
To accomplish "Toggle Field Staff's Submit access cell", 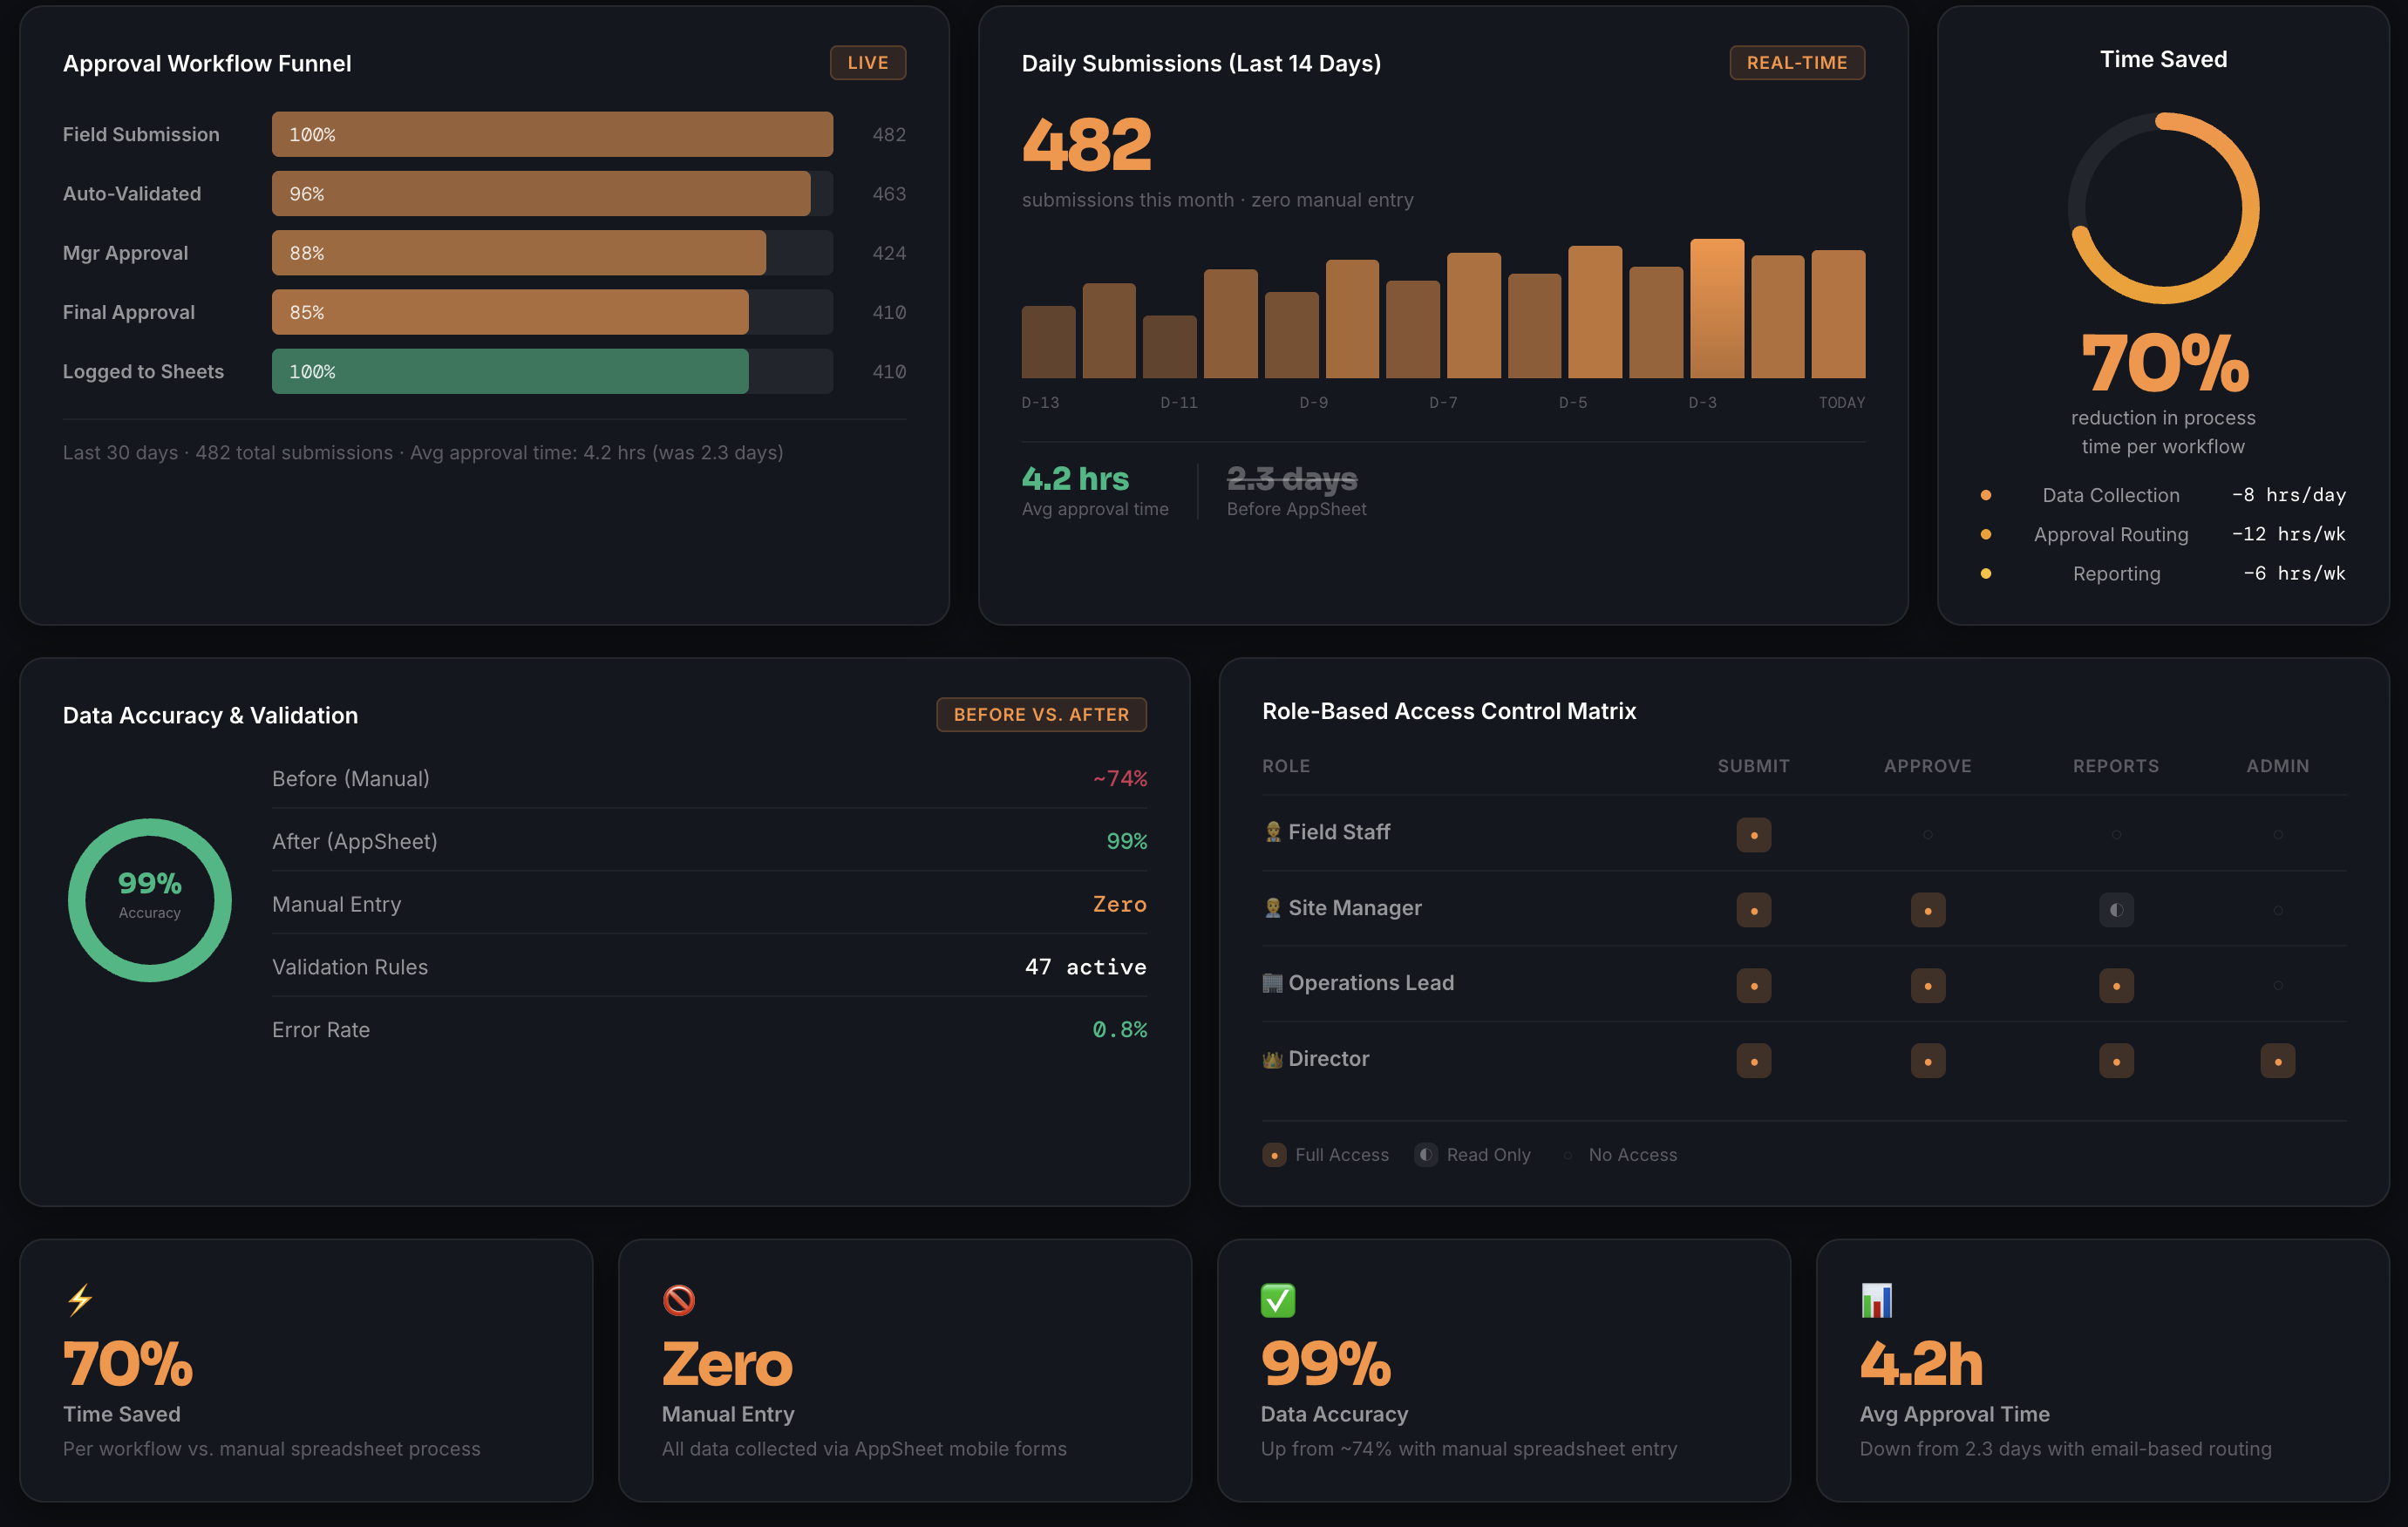I will [x=1753, y=835].
